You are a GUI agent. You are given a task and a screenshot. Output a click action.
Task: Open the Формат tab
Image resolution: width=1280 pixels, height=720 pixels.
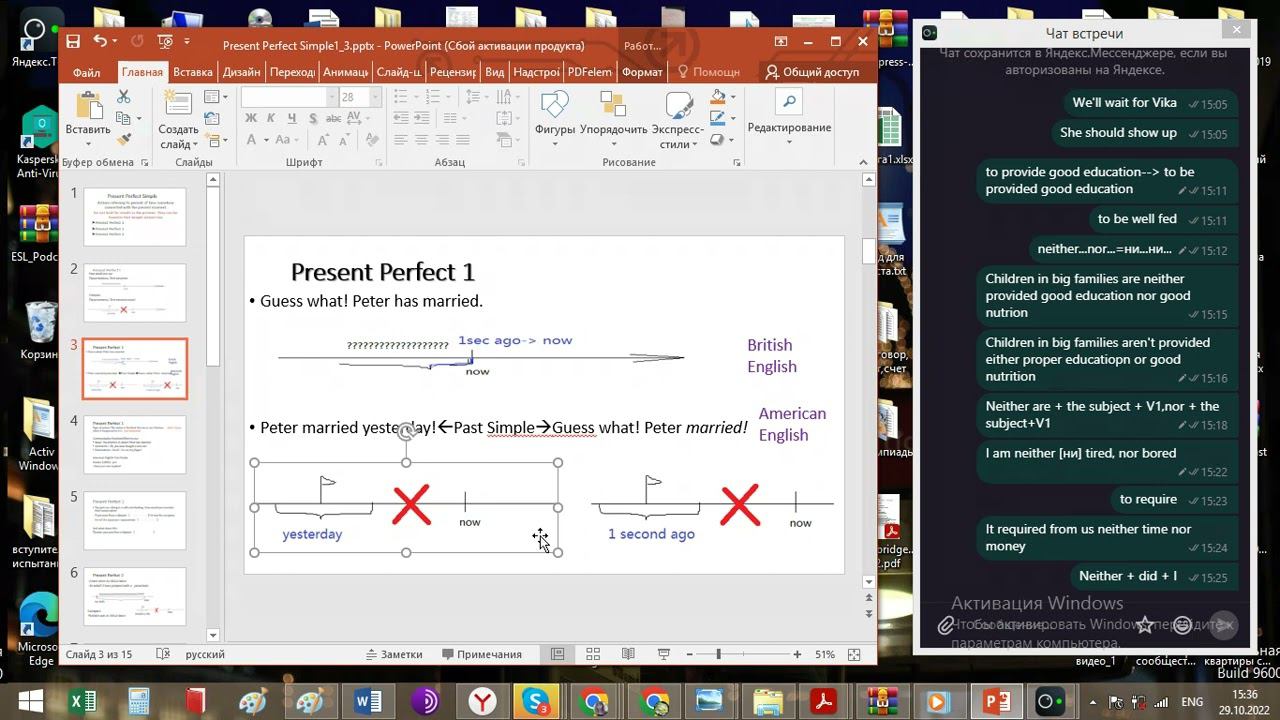[x=642, y=72]
